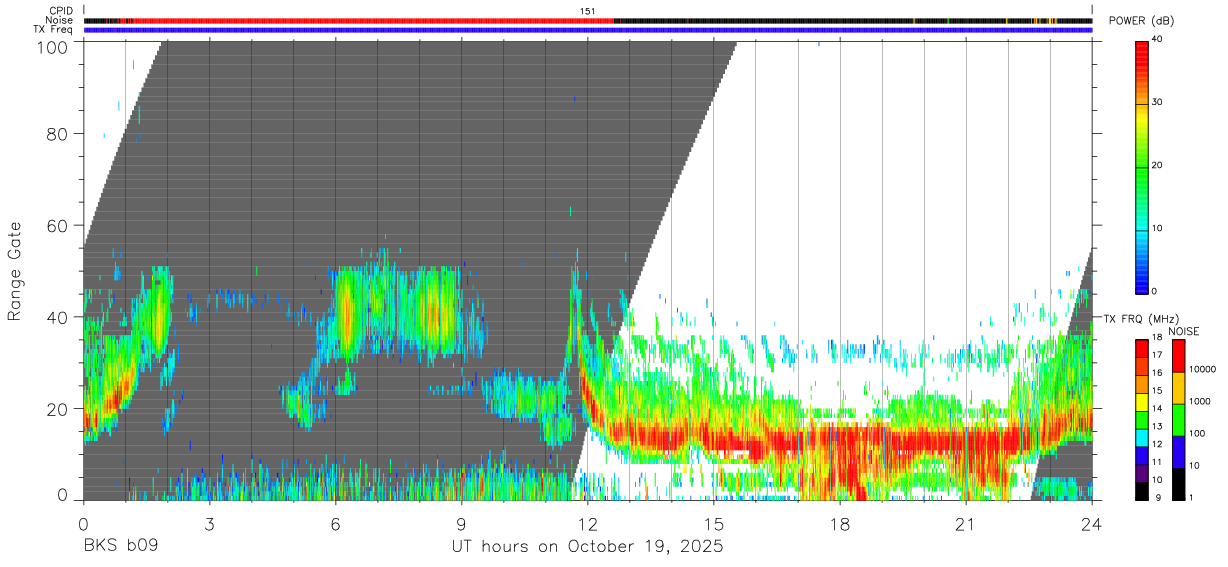The image size is (1228, 567).
Task: Click the noise color scale bar
Action: [1178, 418]
